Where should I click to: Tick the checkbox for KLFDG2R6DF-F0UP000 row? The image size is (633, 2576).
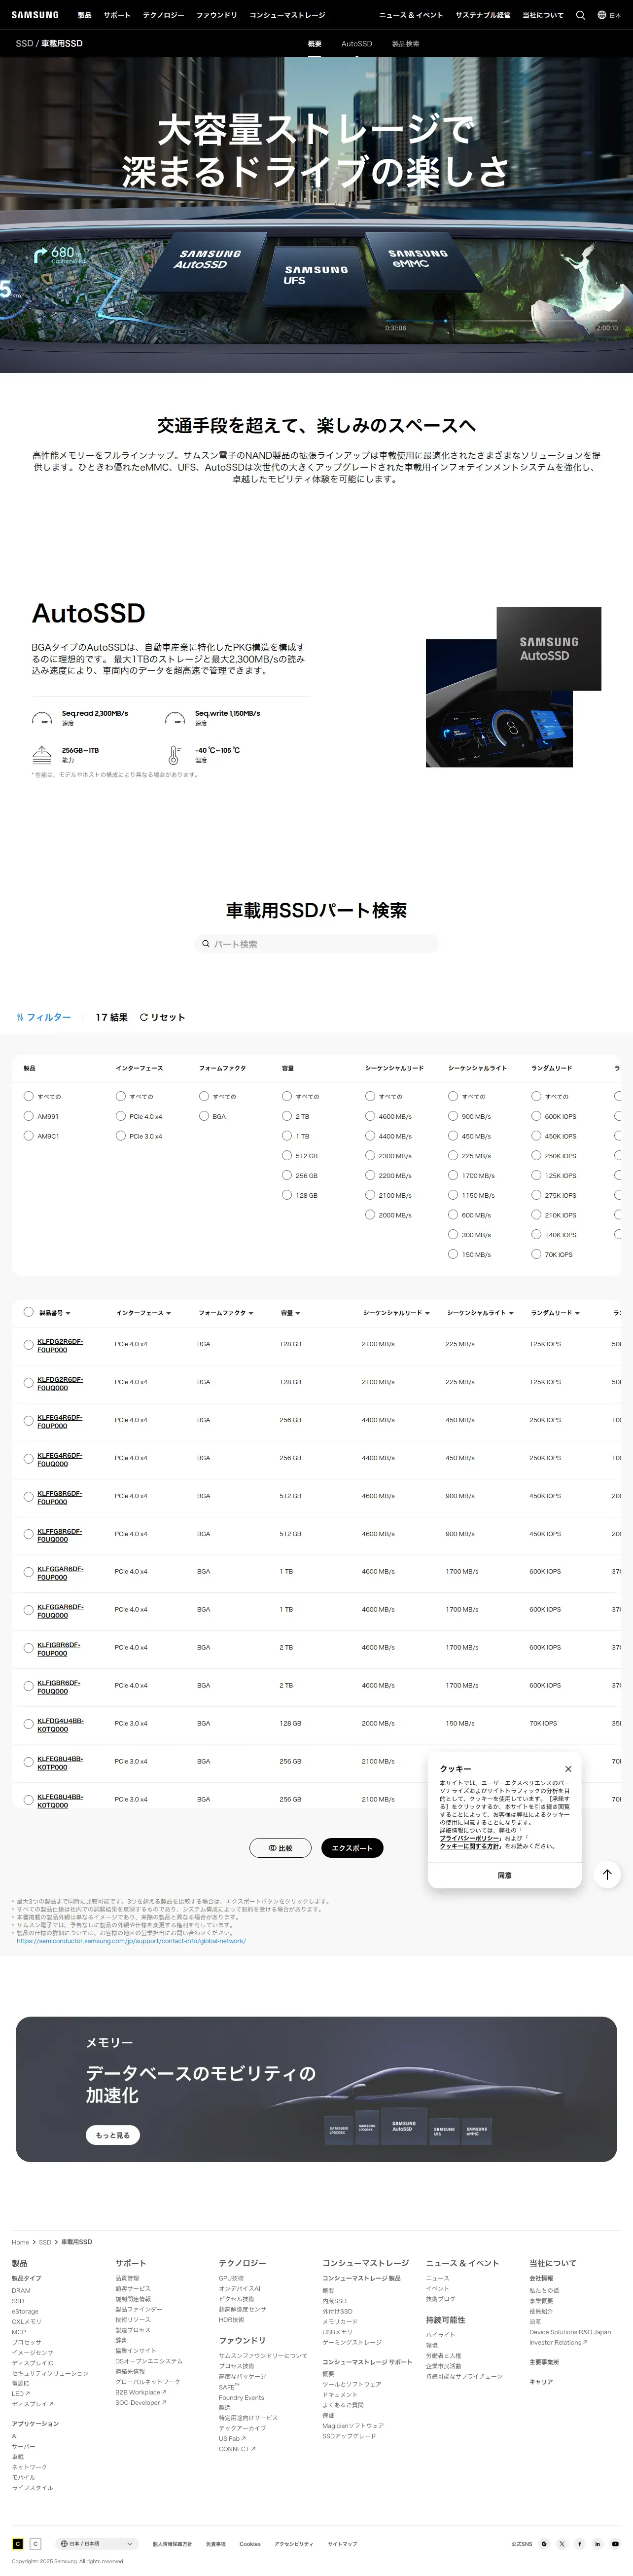[x=28, y=1345]
